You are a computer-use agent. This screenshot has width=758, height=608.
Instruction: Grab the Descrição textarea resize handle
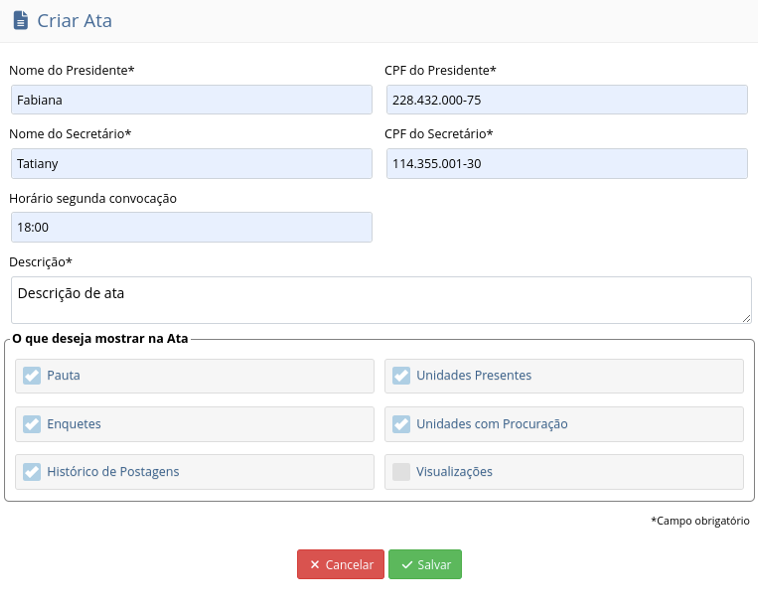[746, 318]
